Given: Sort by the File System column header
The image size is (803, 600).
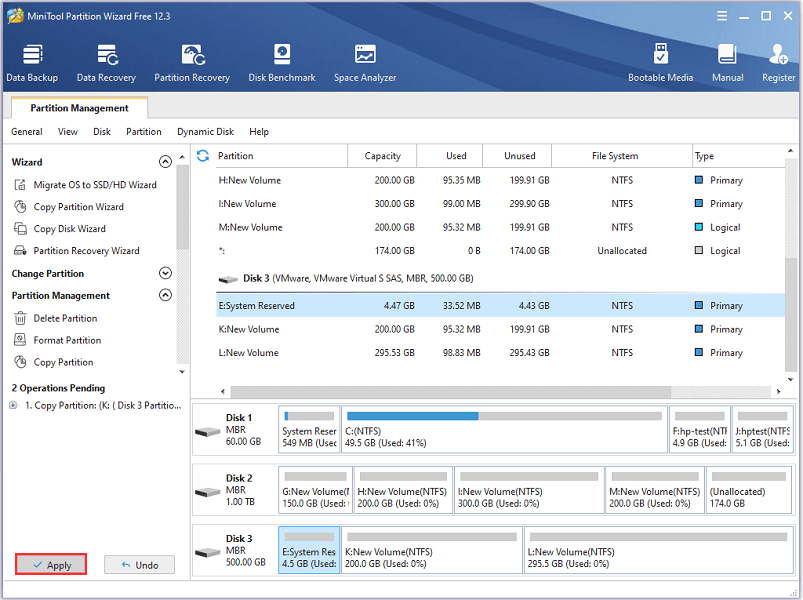Looking at the screenshot, I should (622, 156).
